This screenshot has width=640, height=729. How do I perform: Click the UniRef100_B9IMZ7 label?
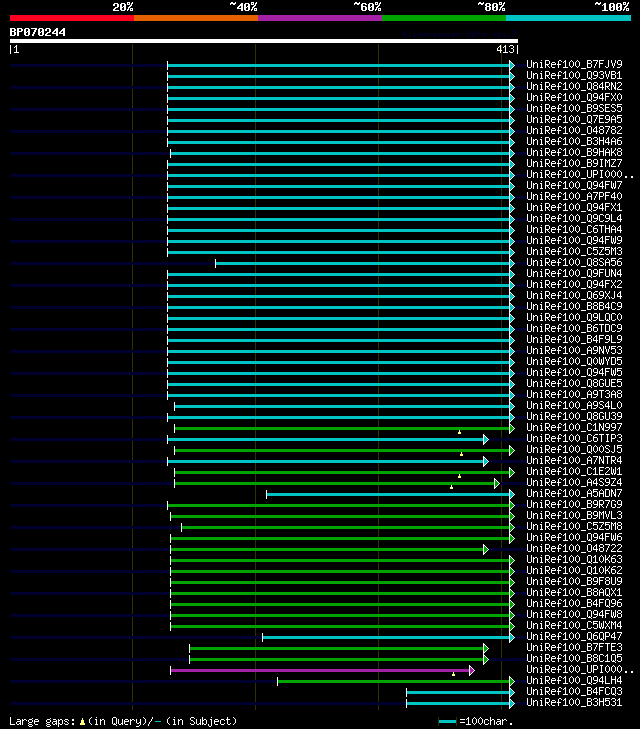coord(574,163)
